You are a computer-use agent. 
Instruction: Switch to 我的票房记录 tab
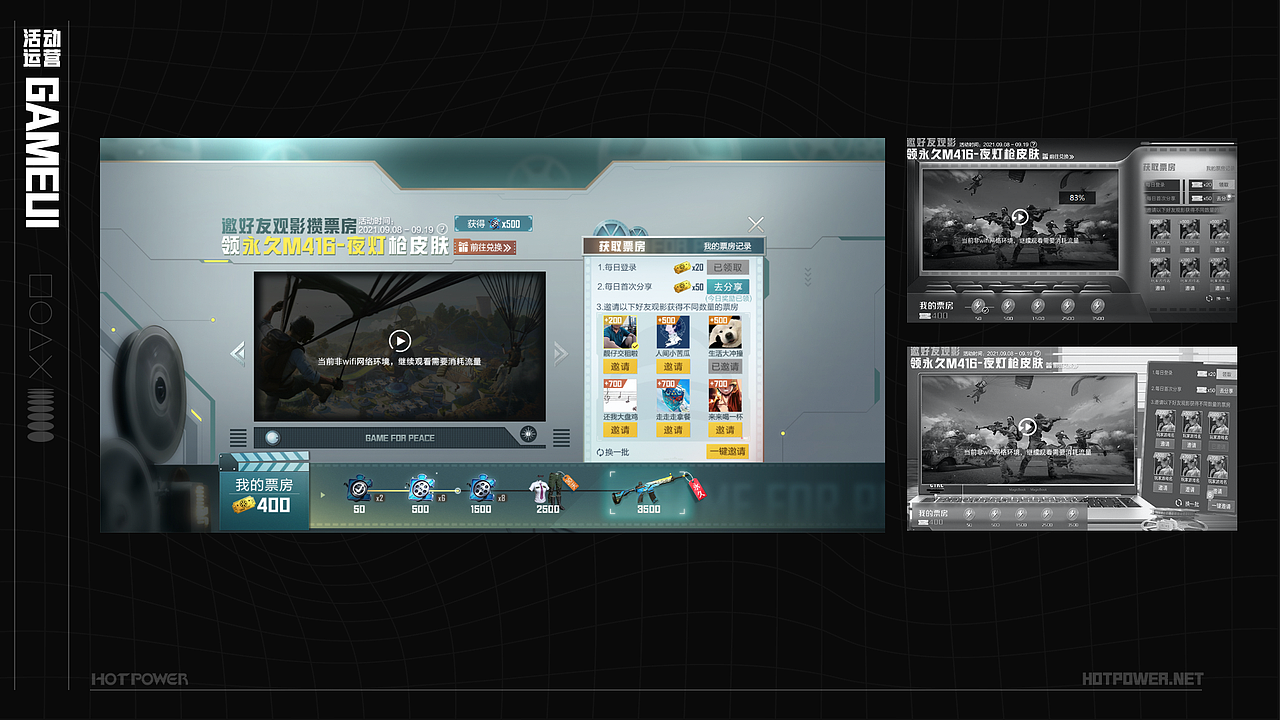coord(727,246)
